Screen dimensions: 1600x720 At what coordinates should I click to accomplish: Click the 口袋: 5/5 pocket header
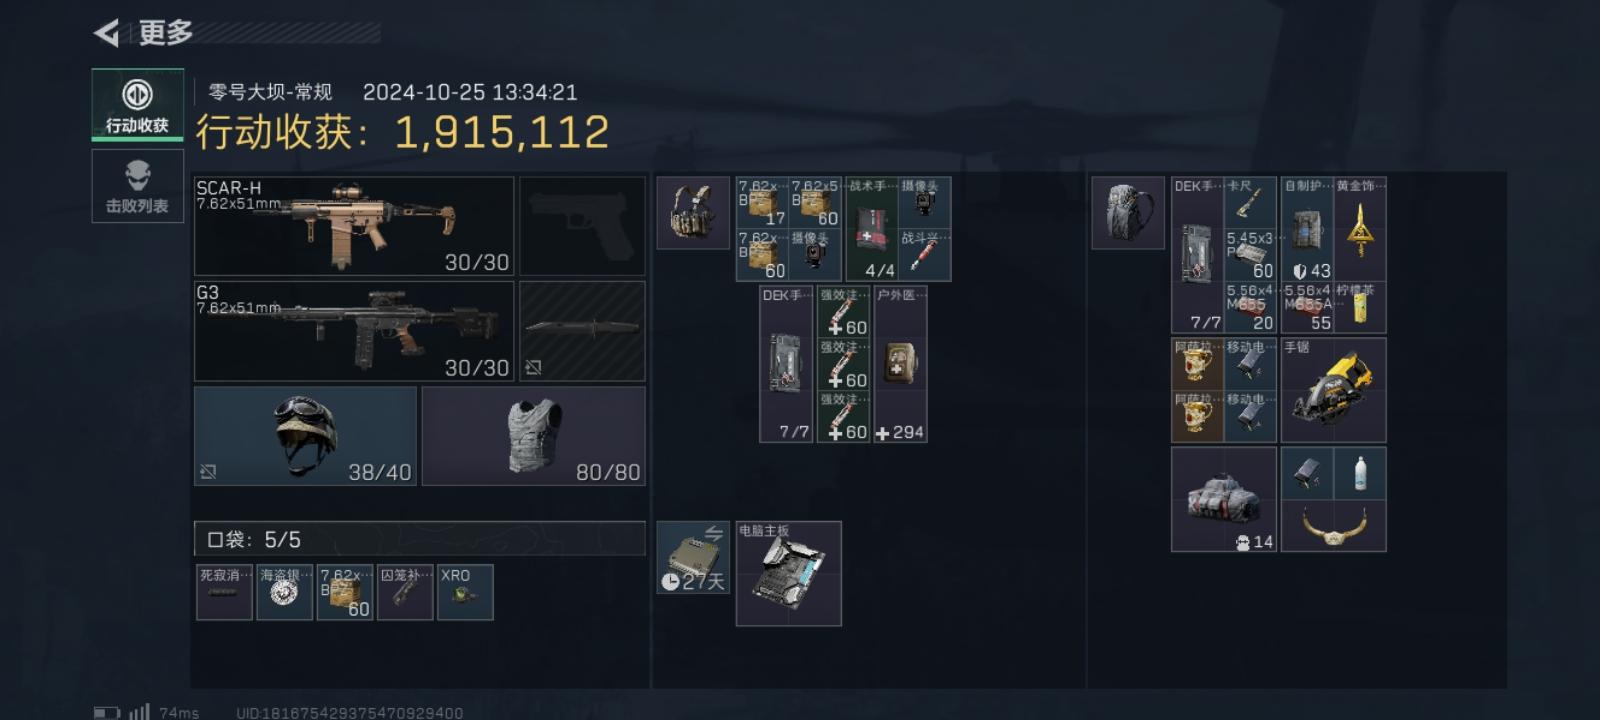pos(420,539)
